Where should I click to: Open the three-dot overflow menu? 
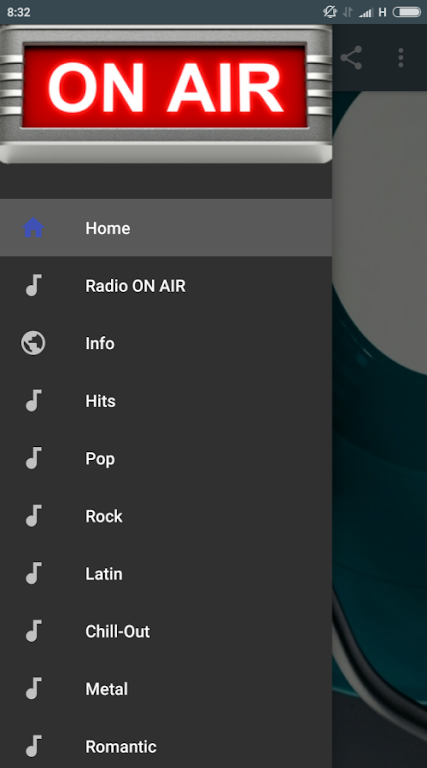click(401, 58)
